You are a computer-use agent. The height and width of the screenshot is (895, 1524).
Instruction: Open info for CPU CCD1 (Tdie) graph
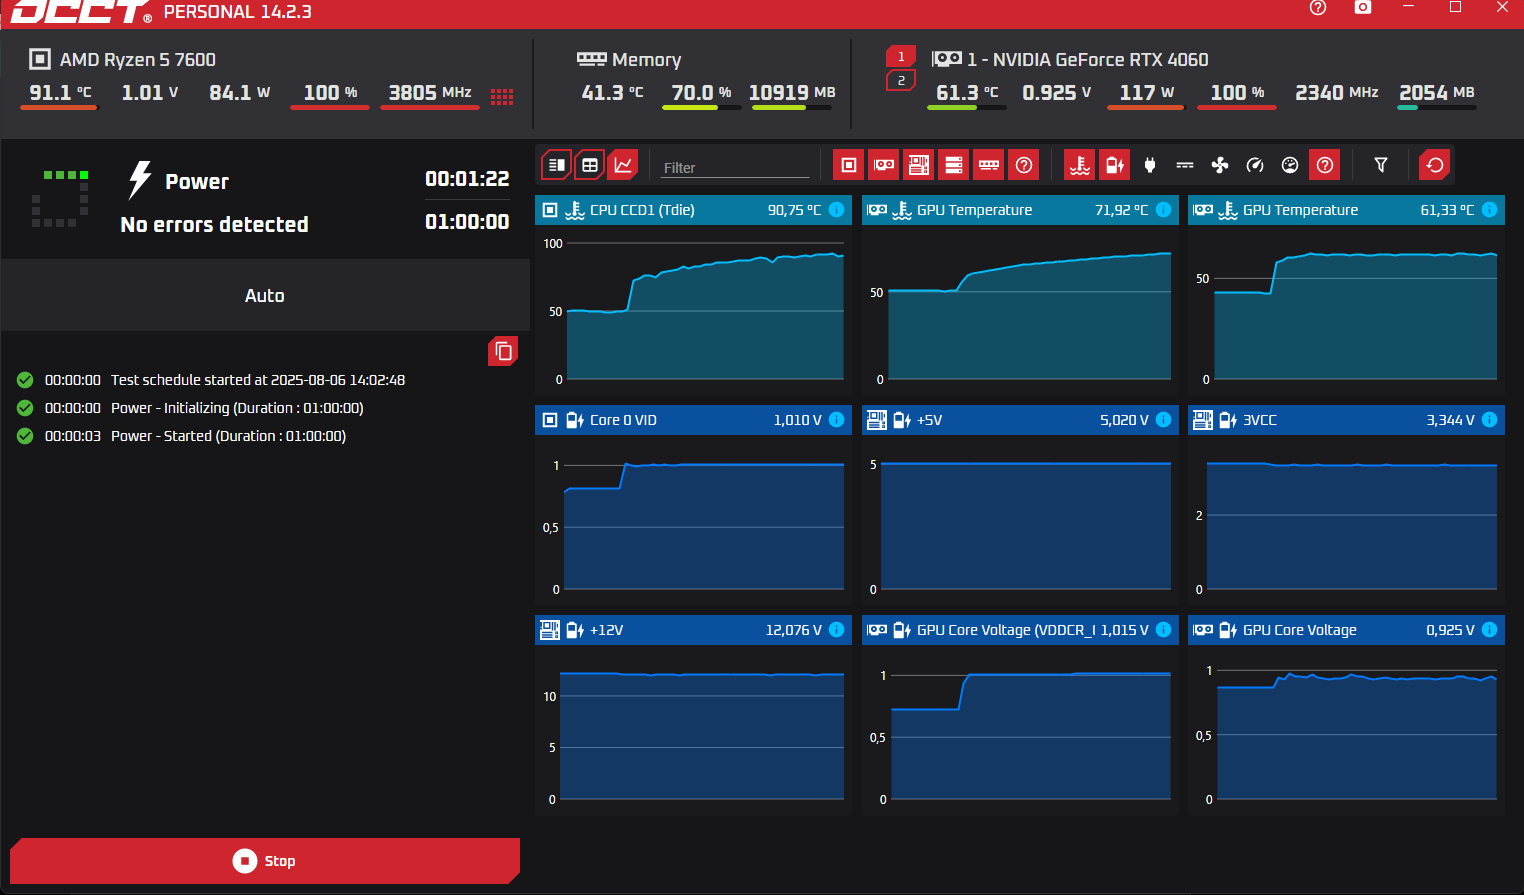point(837,210)
